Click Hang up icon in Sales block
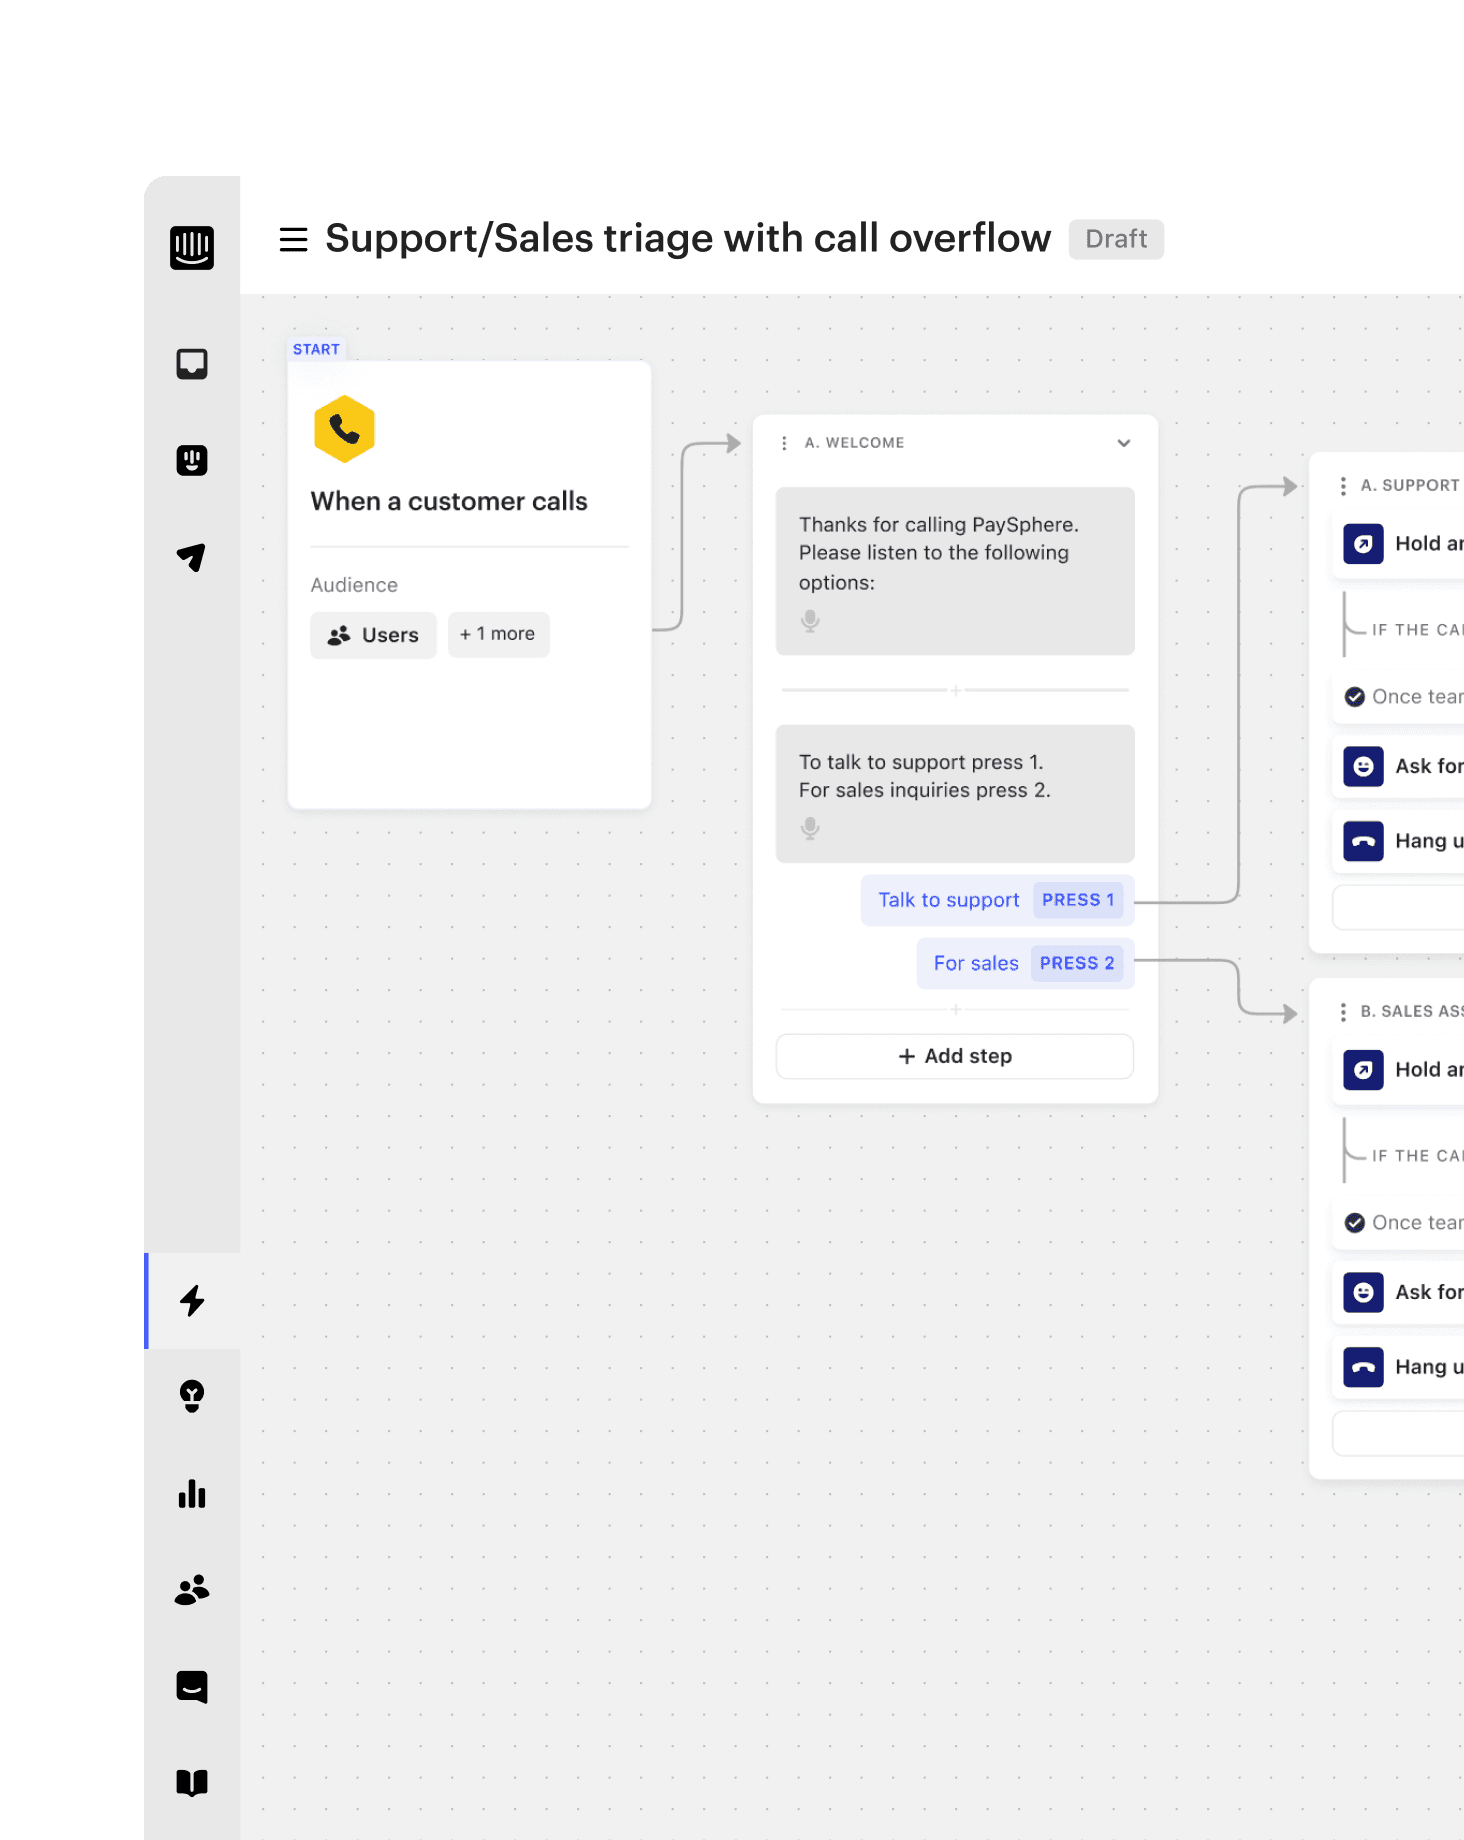 click(1363, 1367)
